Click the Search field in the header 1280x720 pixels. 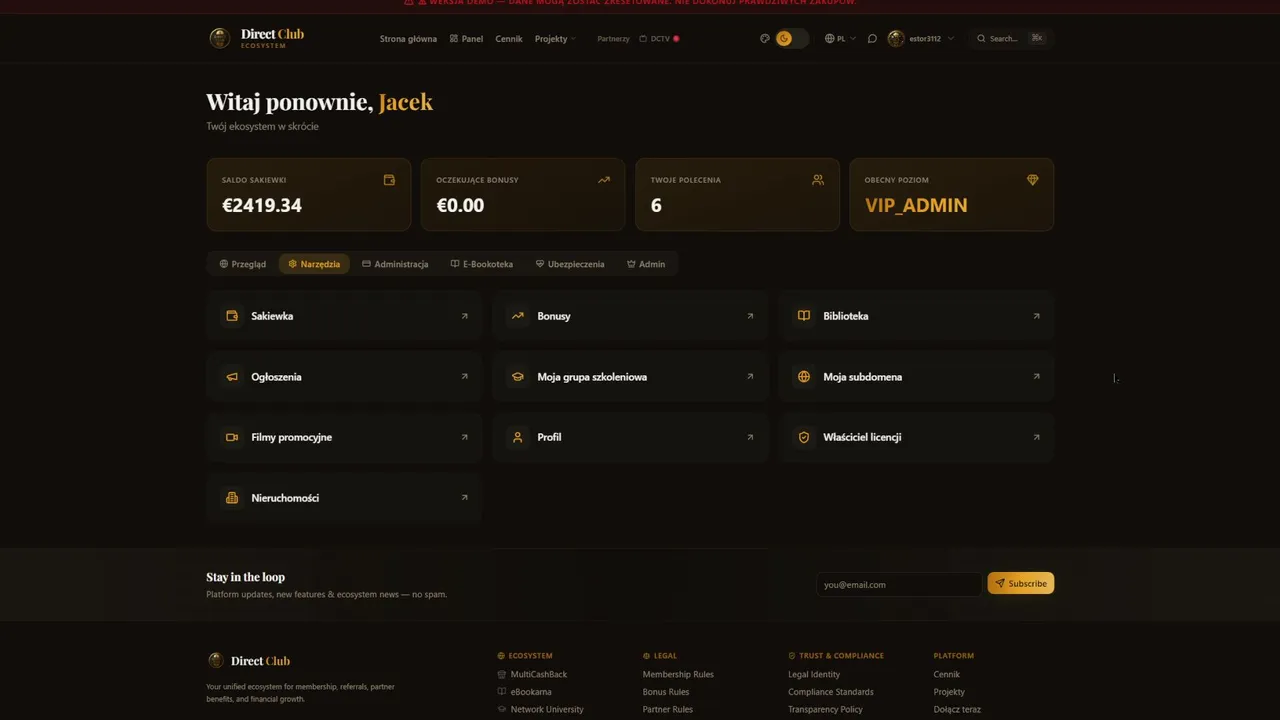click(1009, 38)
